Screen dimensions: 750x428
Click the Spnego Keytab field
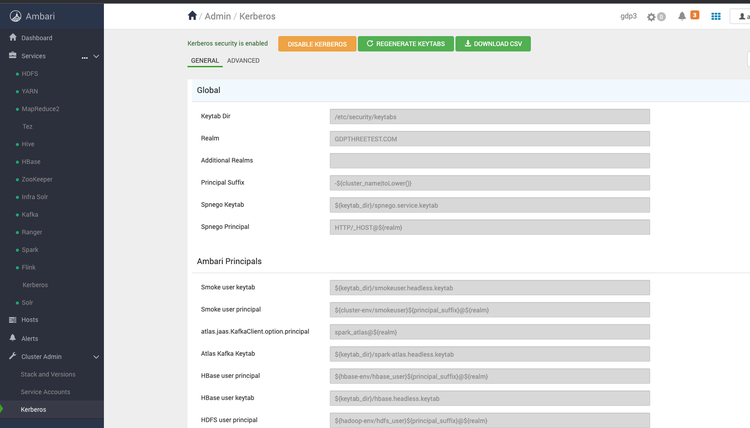(490, 205)
